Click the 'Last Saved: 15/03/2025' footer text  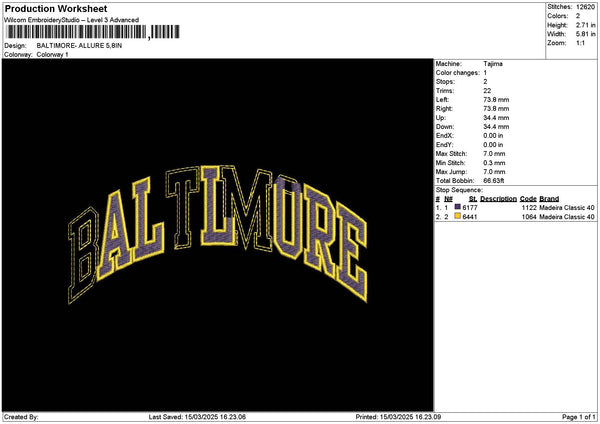point(197,417)
